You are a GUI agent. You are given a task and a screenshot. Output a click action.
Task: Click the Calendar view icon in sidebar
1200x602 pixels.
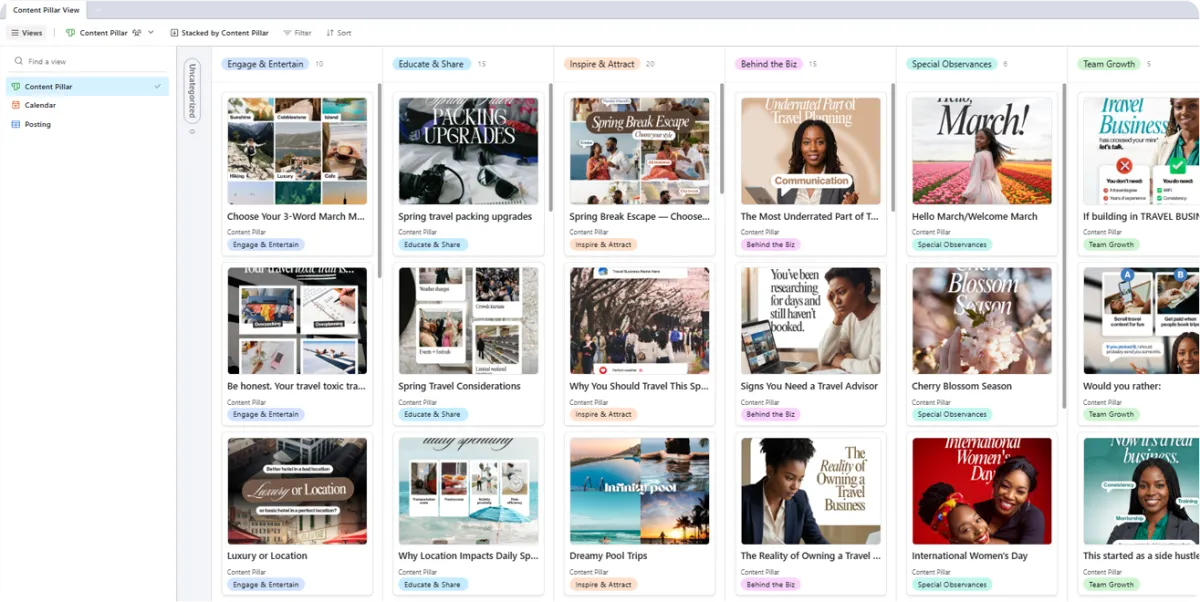(16, 105)
